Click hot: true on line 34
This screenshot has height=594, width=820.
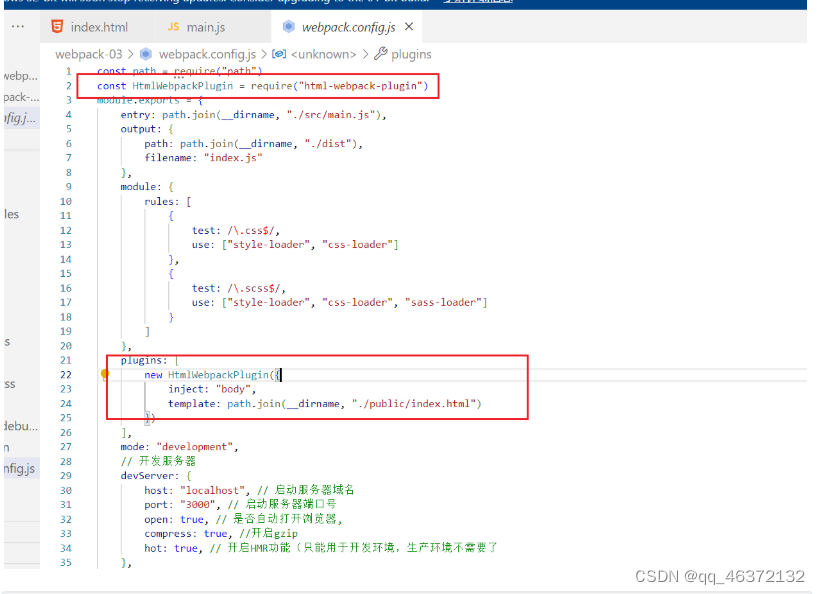click(173, 549)
